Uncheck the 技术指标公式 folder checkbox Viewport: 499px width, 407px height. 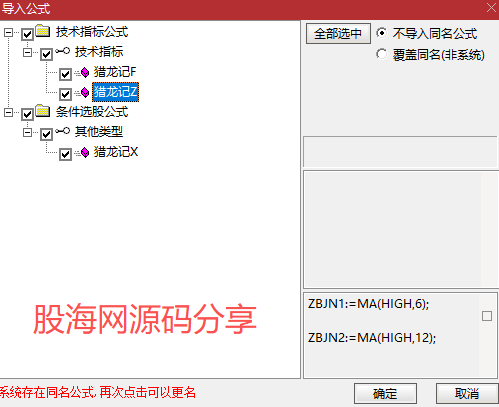(x=27, y=34)
